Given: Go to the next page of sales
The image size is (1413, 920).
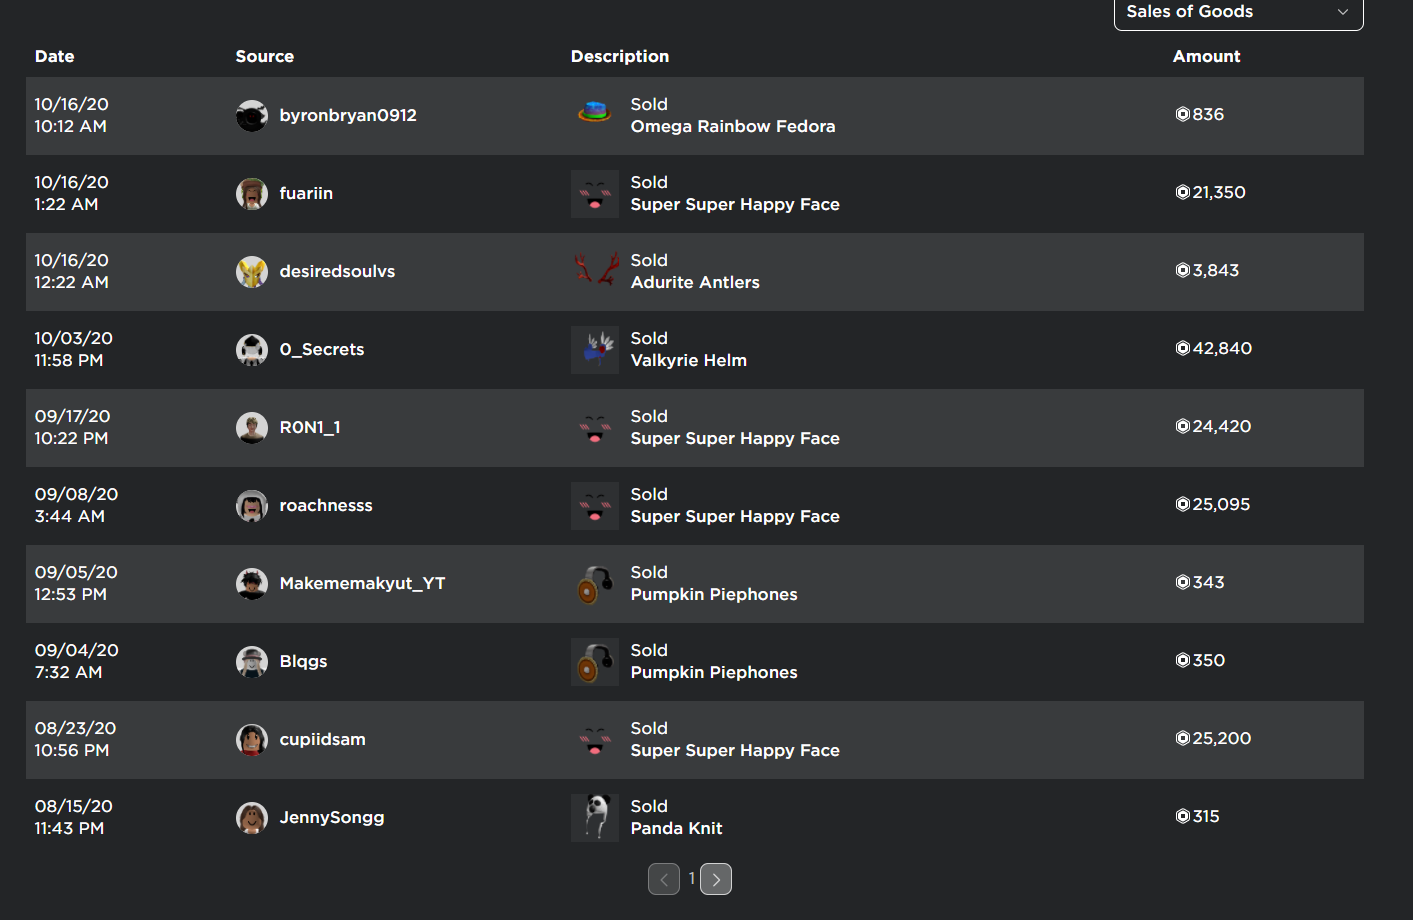Looking at the screenshot, I should point(716,879).
